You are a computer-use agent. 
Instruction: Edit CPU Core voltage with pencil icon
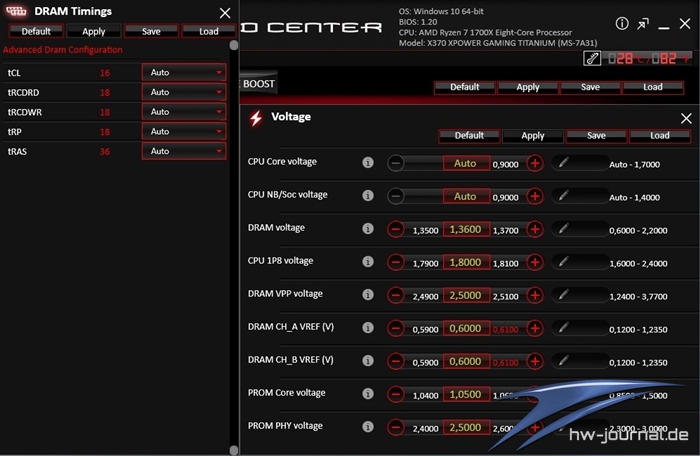(x=563, y=163)
